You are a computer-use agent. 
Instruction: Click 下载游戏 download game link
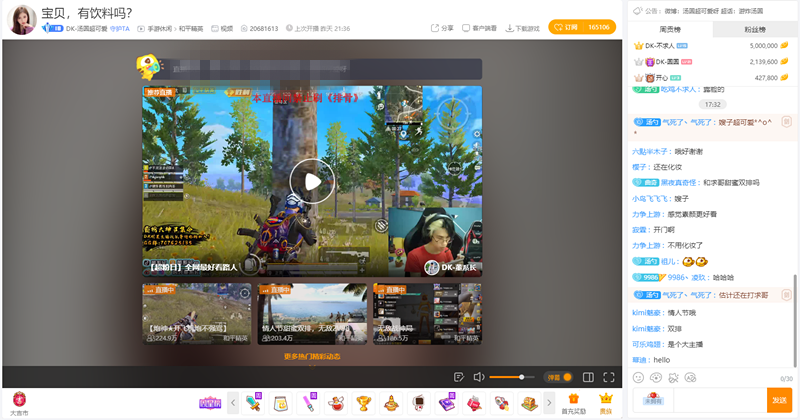[x=522, y=28]
